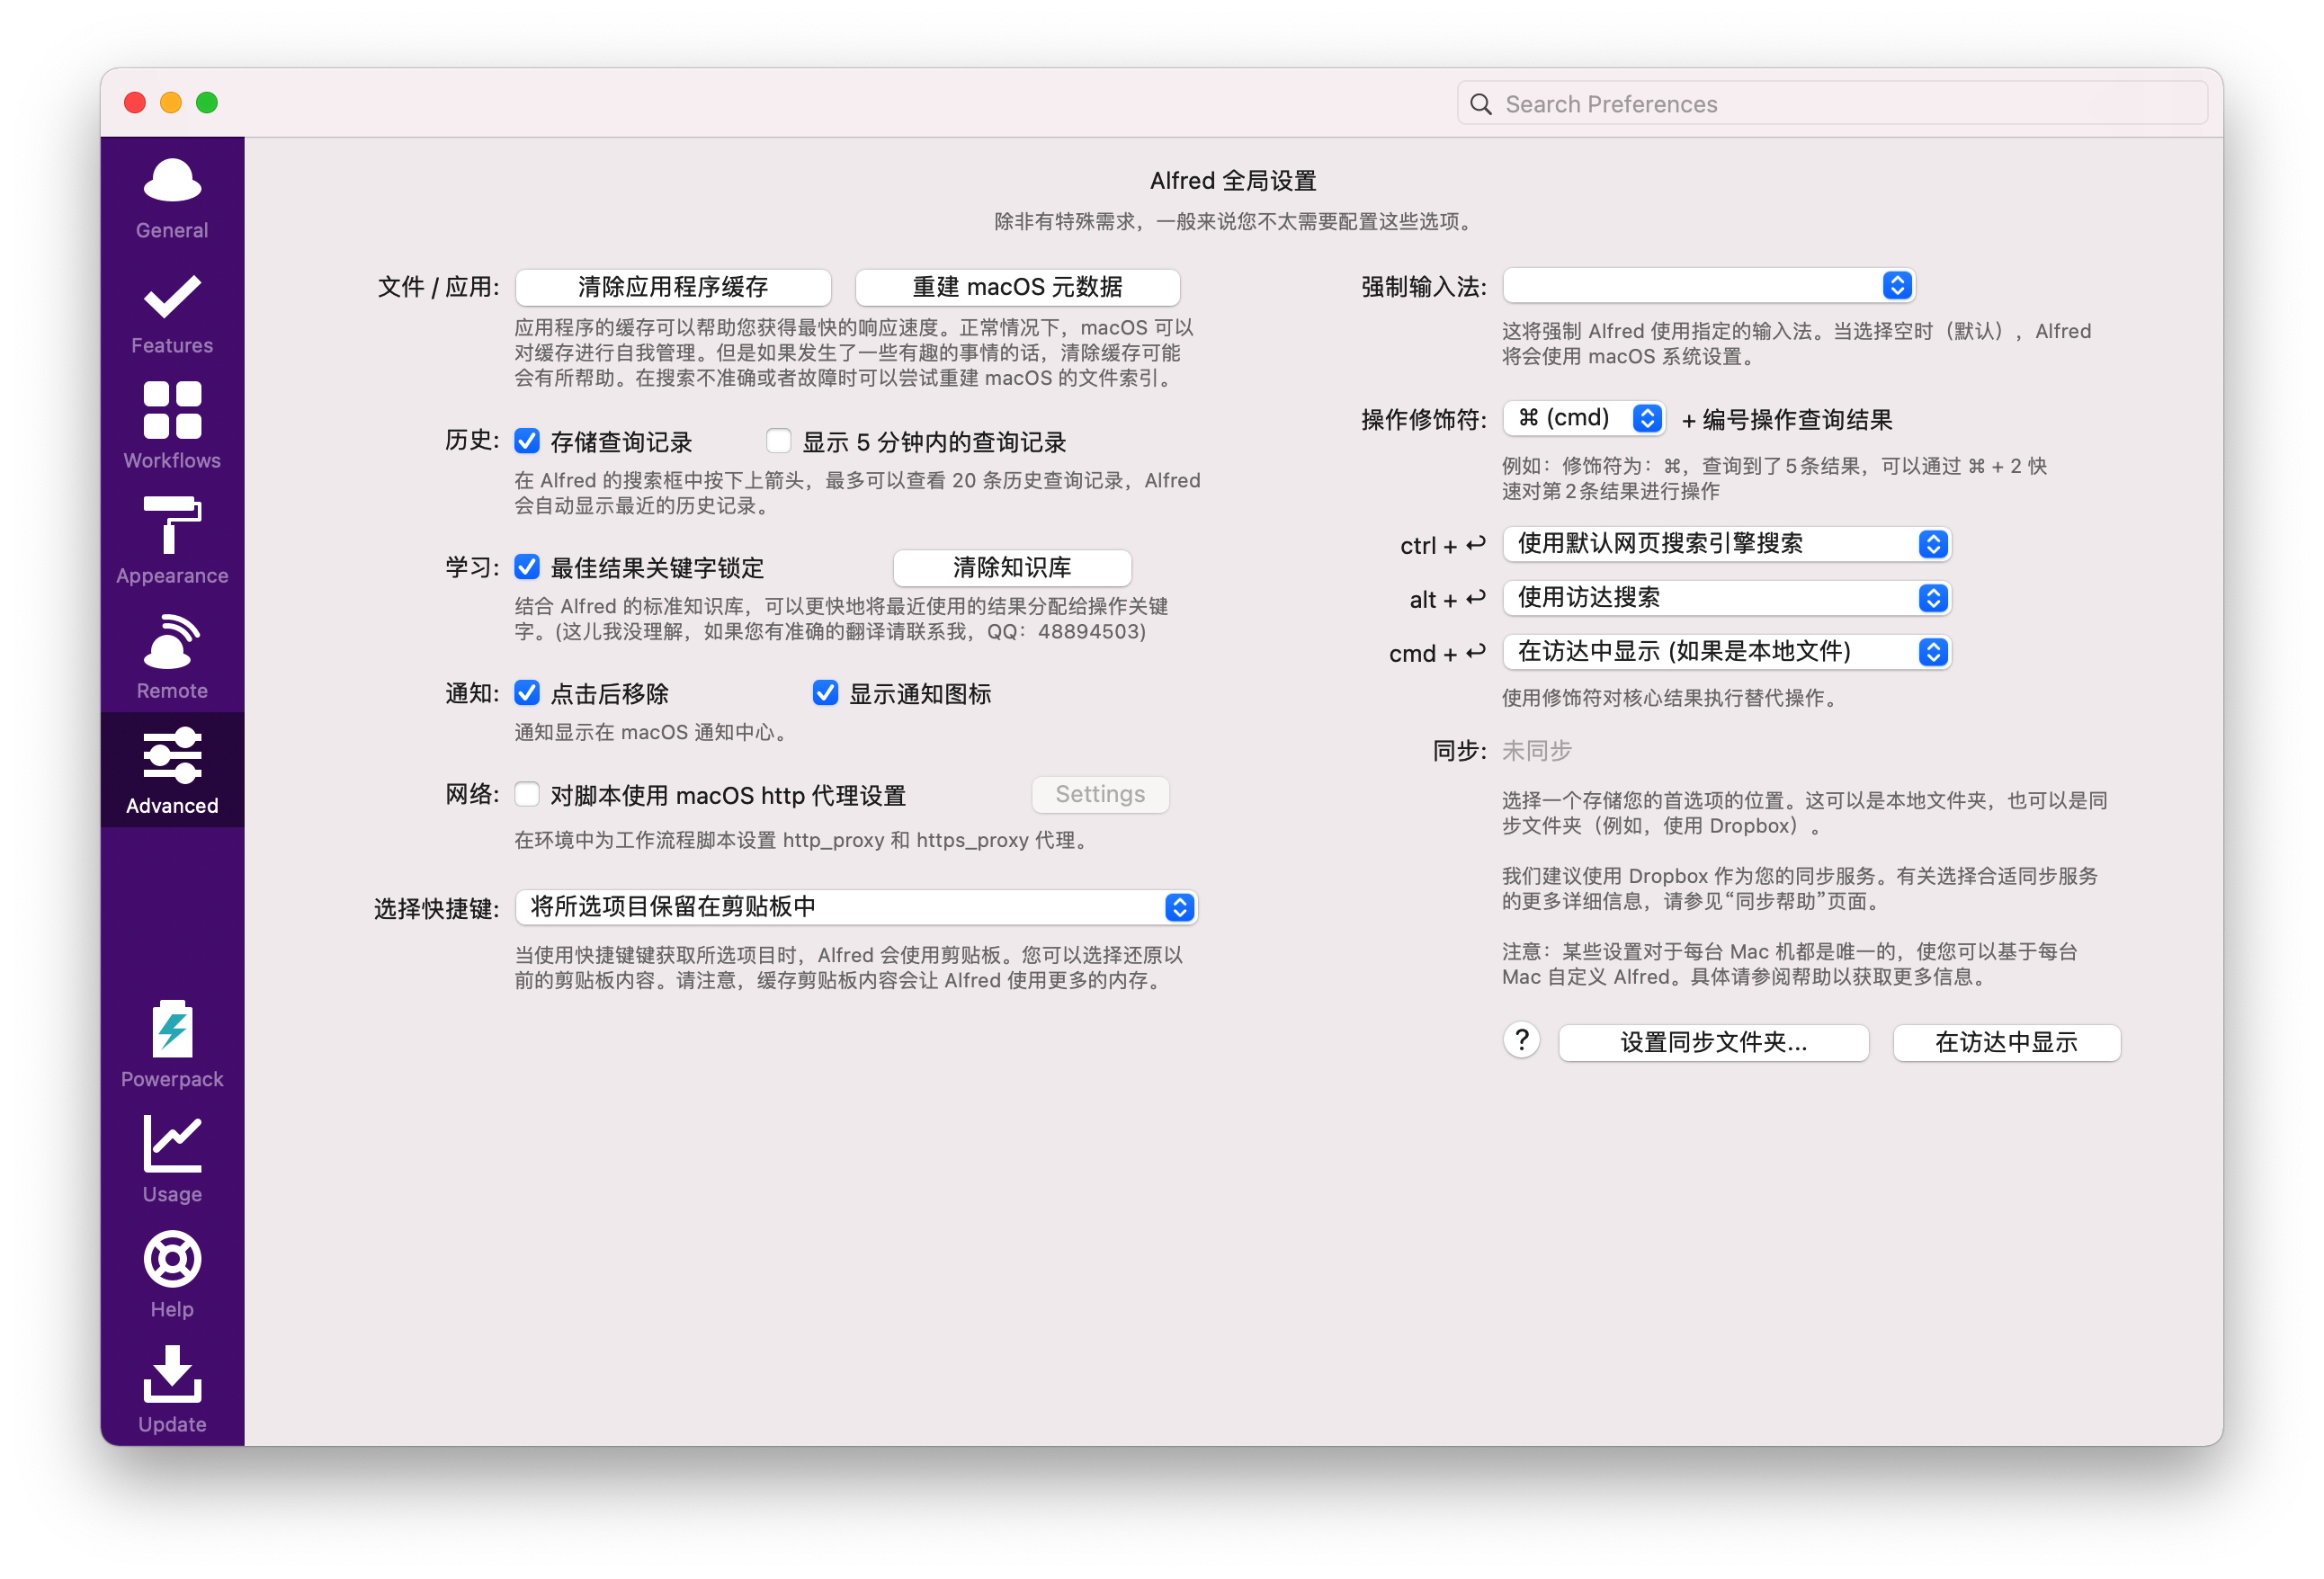Open alt + return 使用访达搜索 dropdown

point(1727,598)
